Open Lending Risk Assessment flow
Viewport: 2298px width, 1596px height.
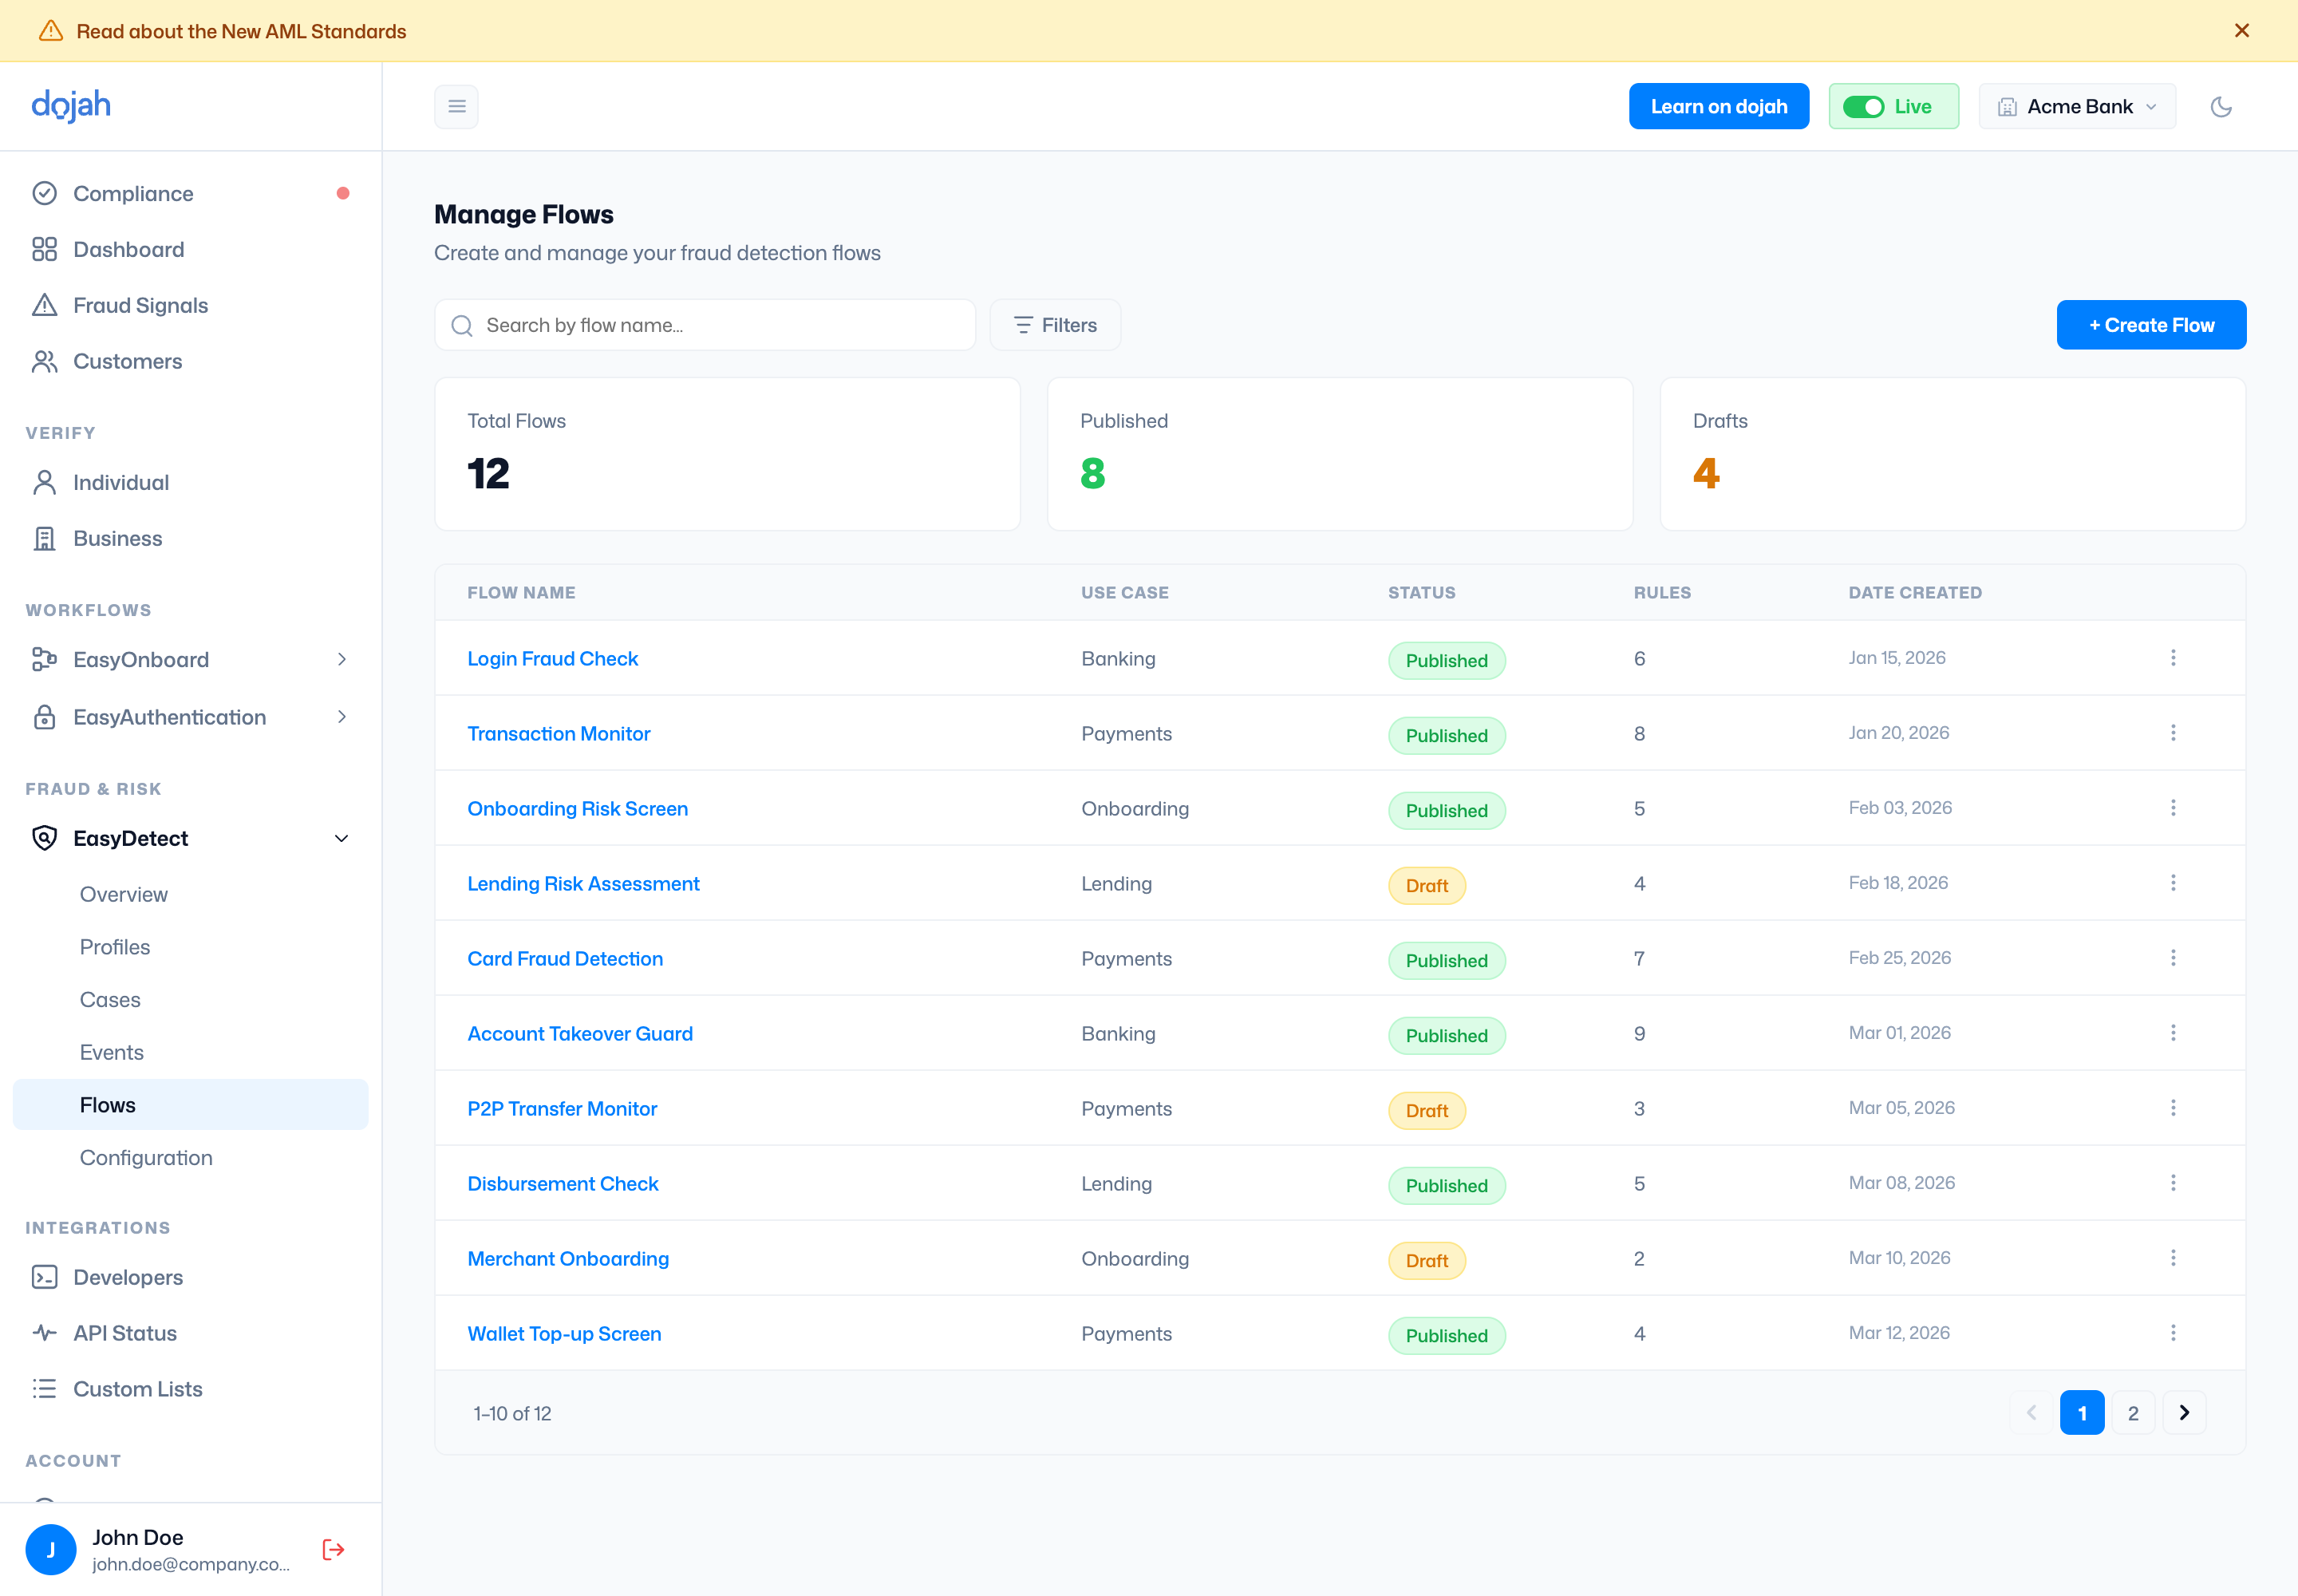[x=583, y=883]
